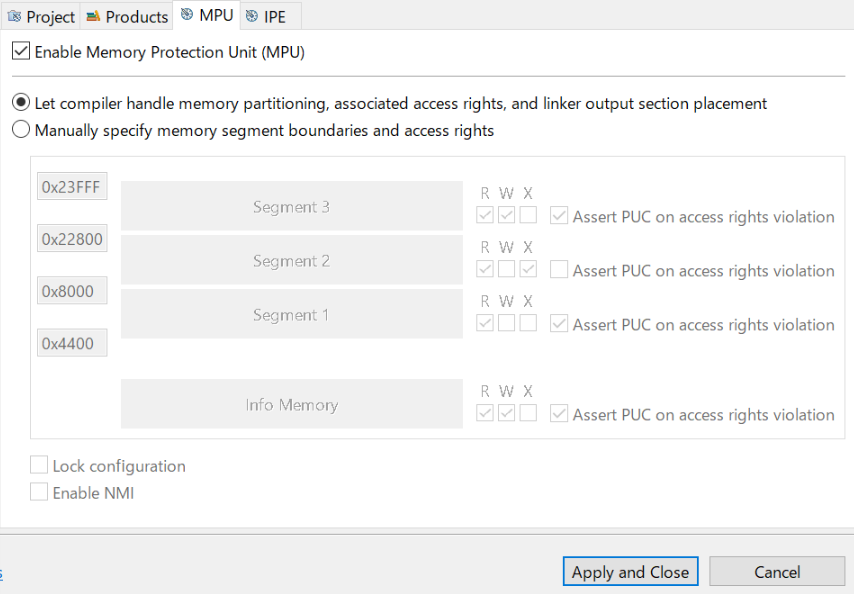This screenshot has width=854, height=594.
Task: Toggle Segment 3 execute (X) checkbox
Action: pos(528,215)
